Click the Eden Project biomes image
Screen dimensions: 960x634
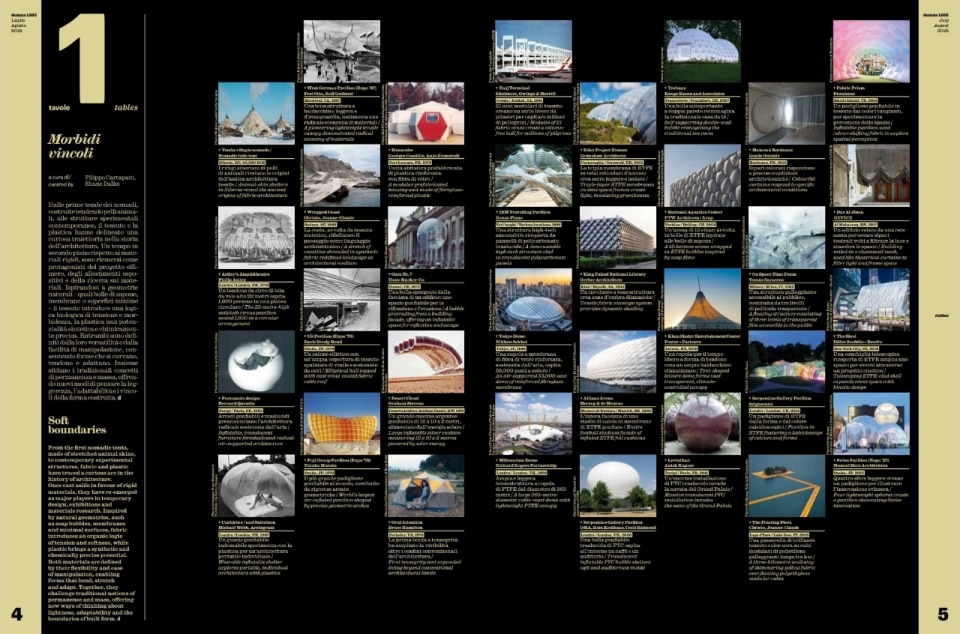[x=616, y=112]
